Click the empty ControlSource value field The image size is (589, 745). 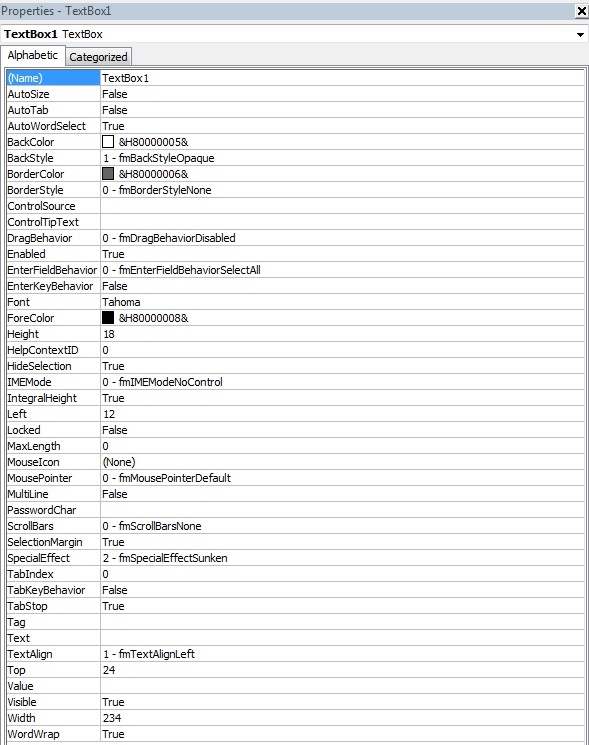click(342, 206)
